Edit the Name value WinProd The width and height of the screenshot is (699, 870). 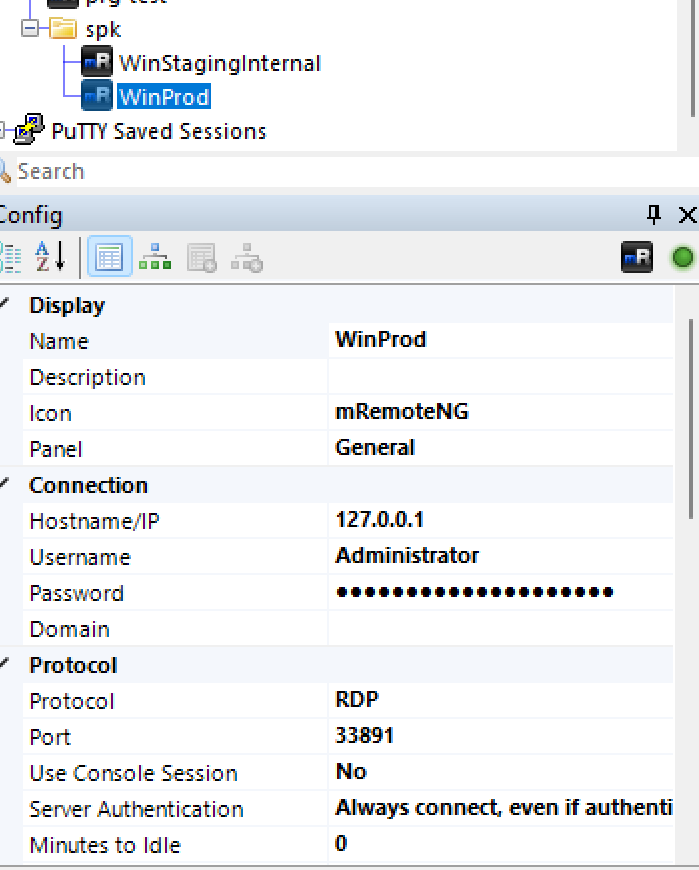501,340
